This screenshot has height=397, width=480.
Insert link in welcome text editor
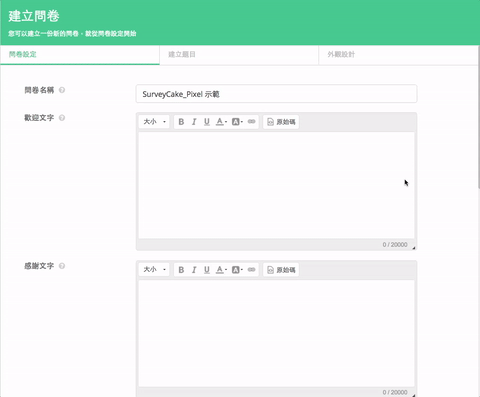(x=252, y=122)
